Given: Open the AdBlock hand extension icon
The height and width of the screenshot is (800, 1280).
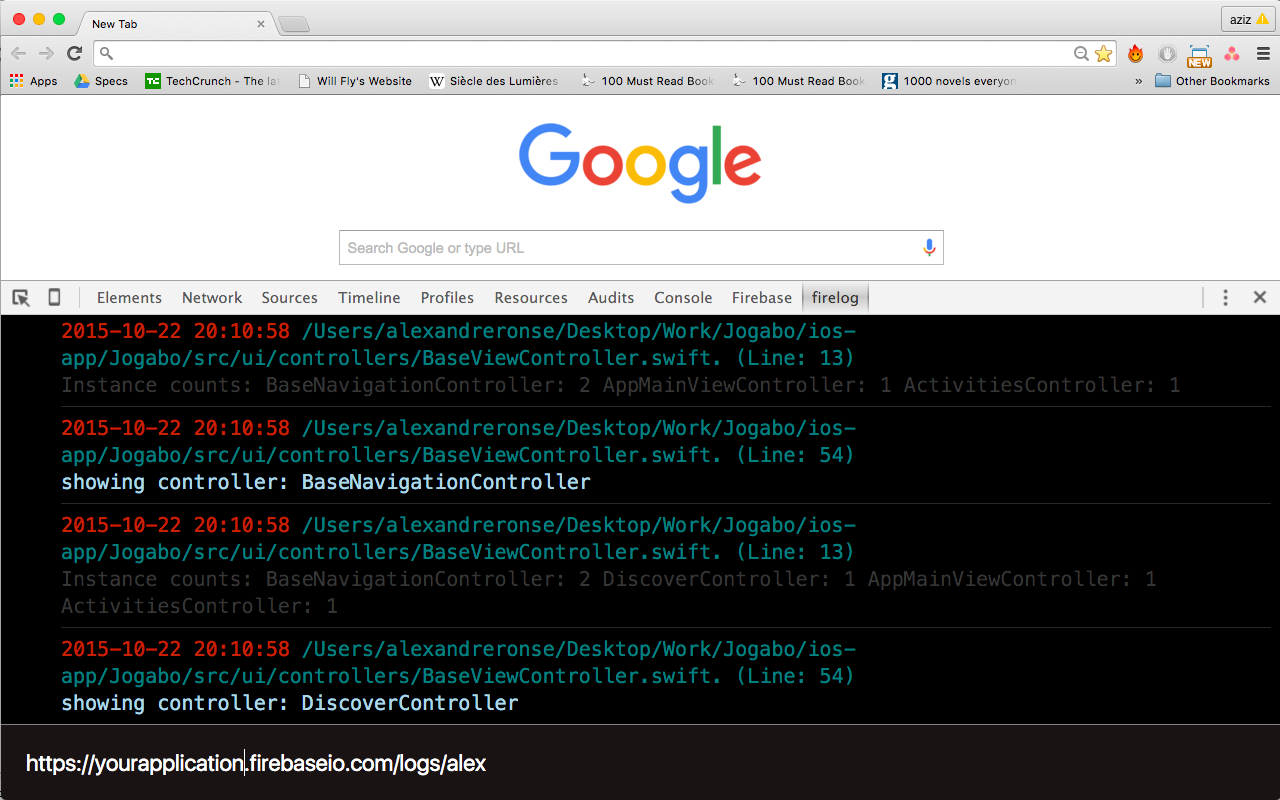Looking at the screenshot, I should [x=1167, y=54].
